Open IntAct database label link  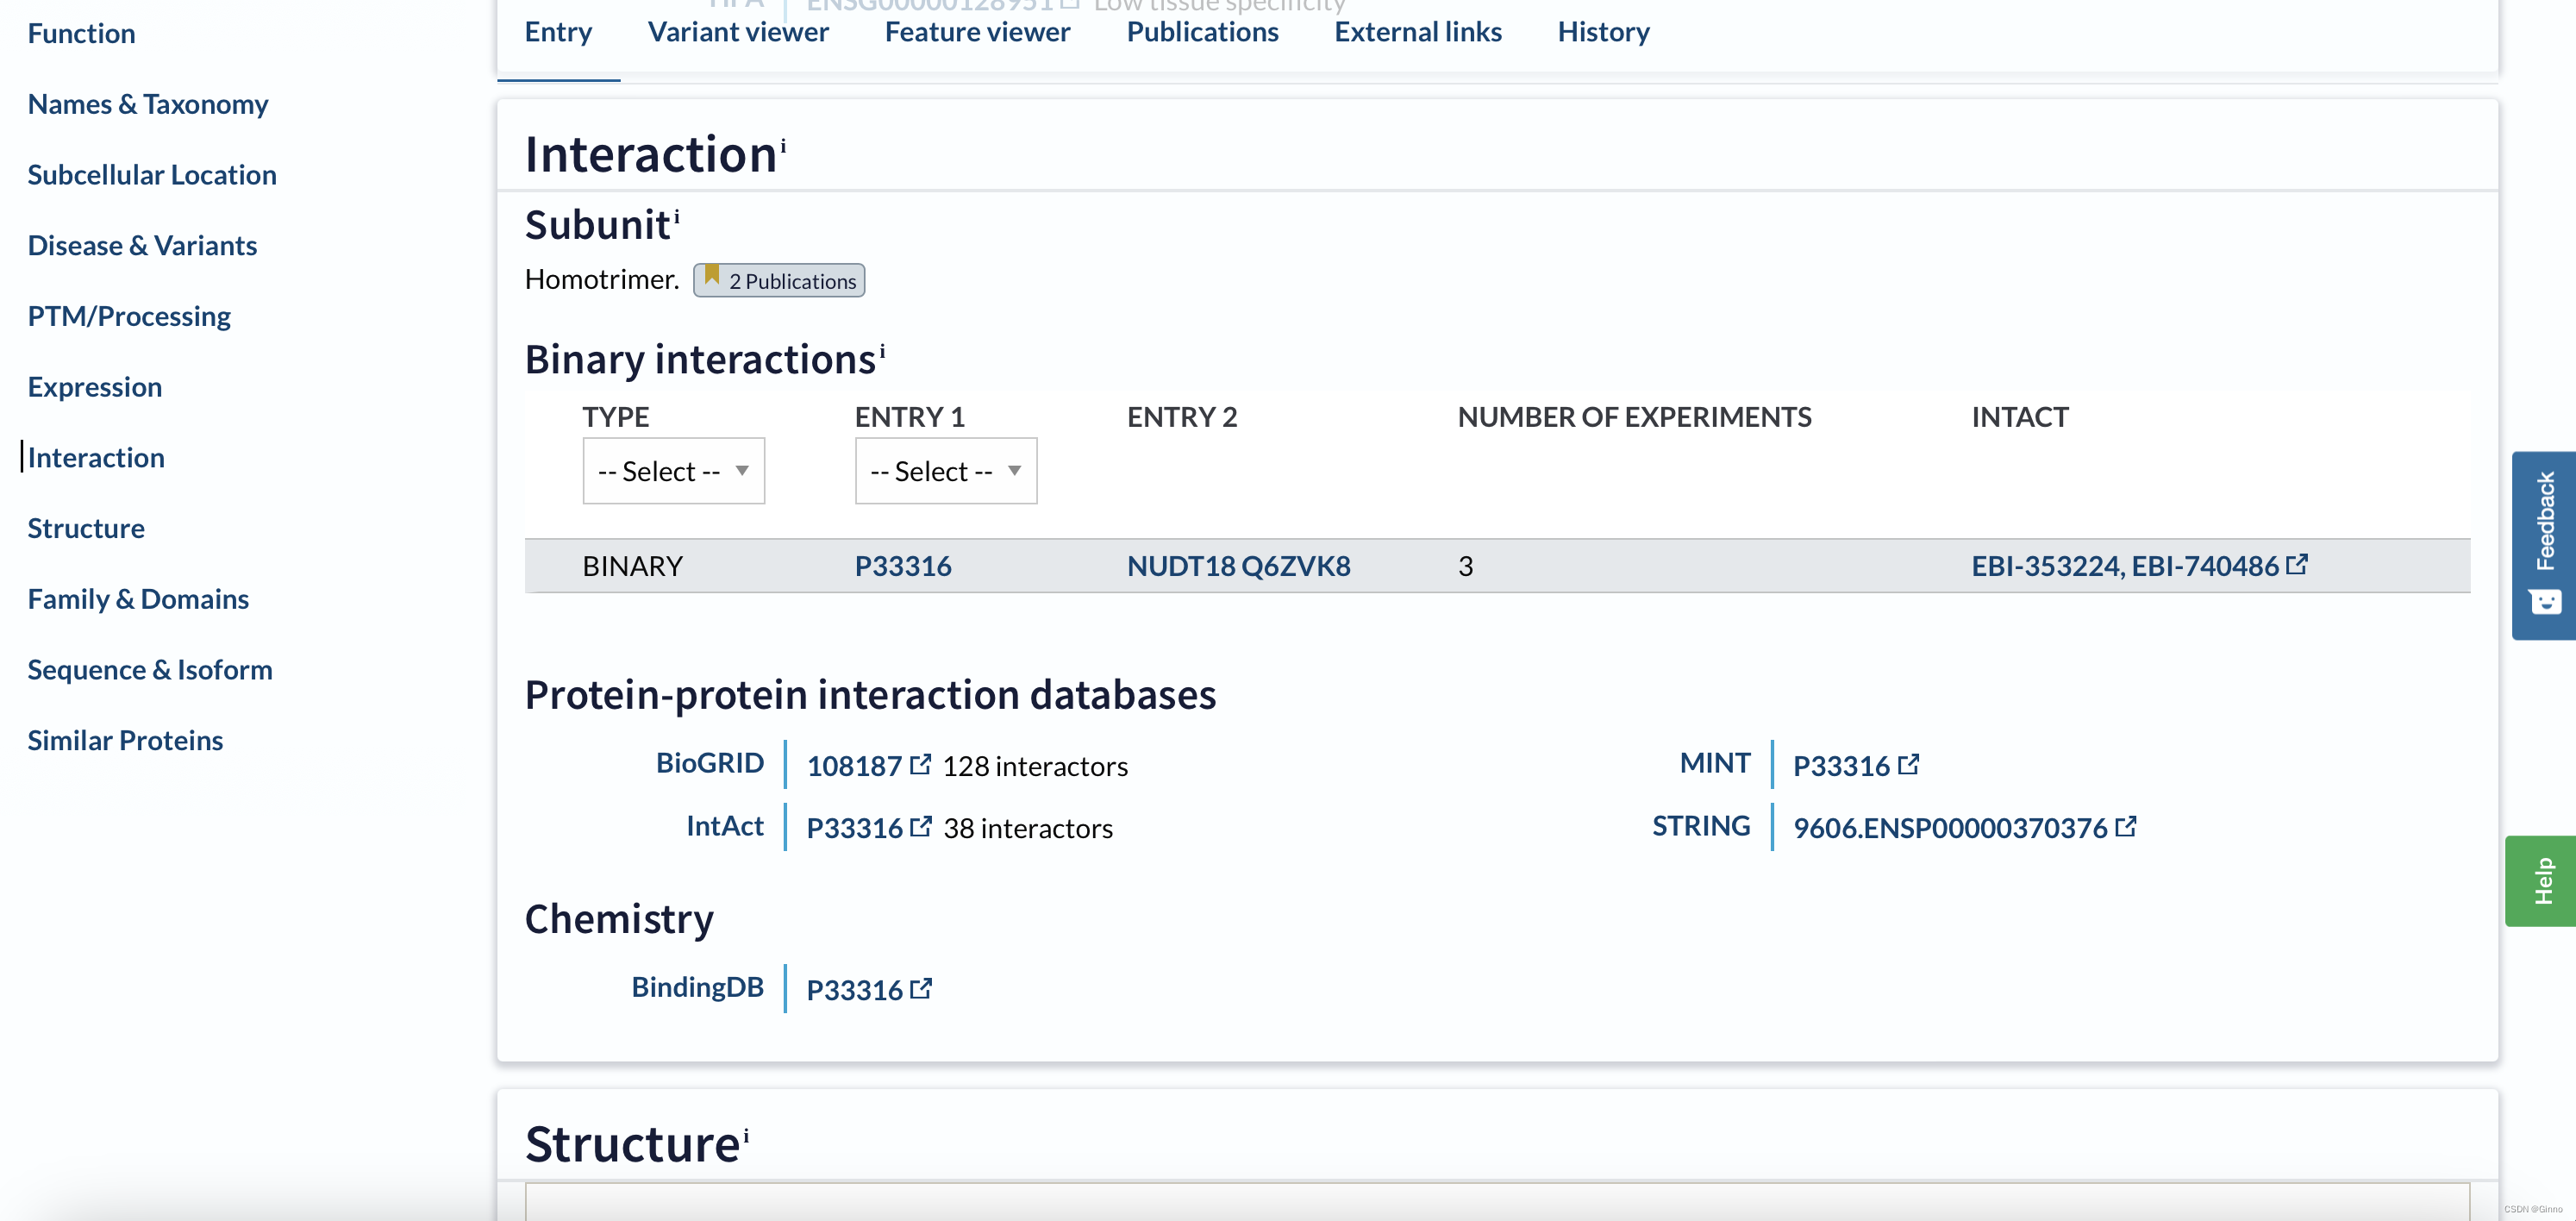click(724, 826)
